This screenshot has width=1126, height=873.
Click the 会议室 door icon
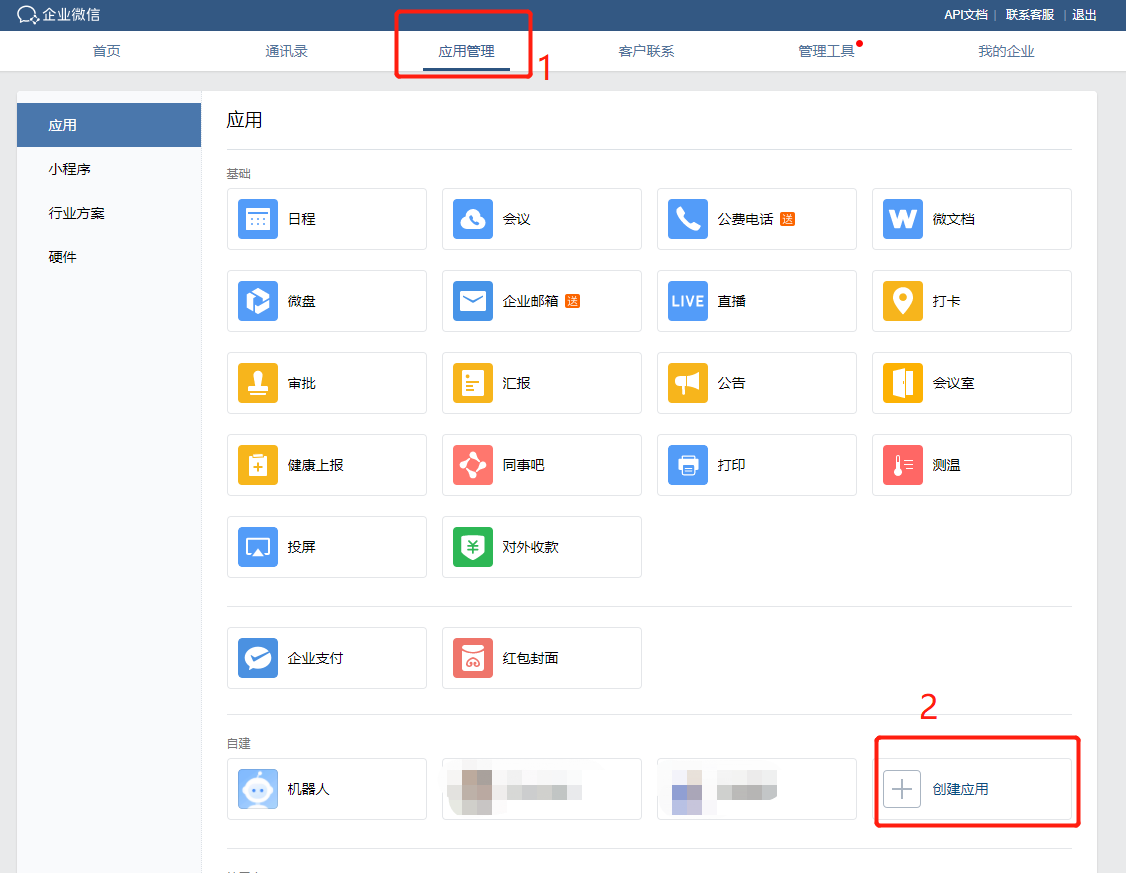pyautogui.click(x=903, y=383)
